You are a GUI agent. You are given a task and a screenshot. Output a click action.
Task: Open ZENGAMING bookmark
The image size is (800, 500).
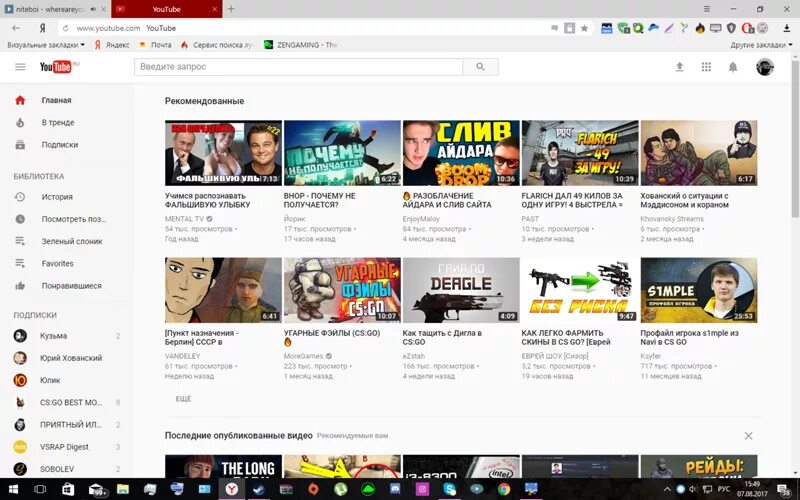coord(301,45)
